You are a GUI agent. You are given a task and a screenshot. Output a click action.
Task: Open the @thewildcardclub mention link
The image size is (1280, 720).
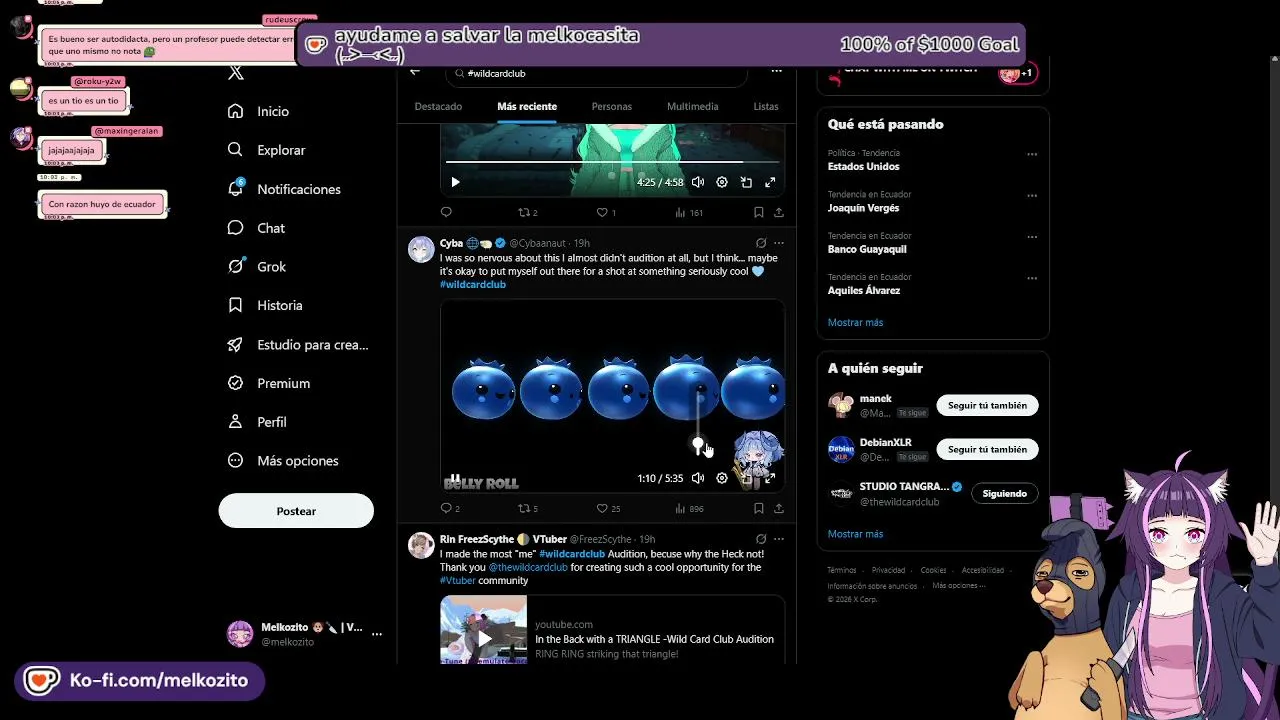(528, 567)
